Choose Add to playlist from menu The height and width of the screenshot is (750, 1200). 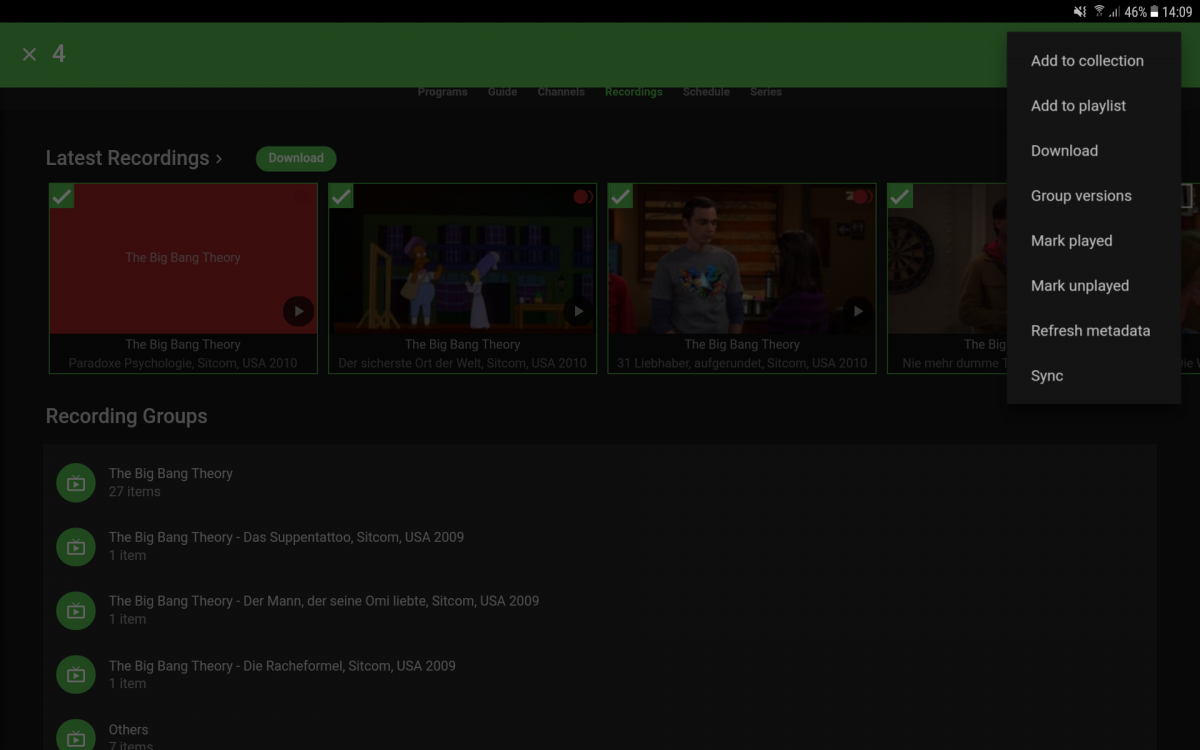(1094, 106)
